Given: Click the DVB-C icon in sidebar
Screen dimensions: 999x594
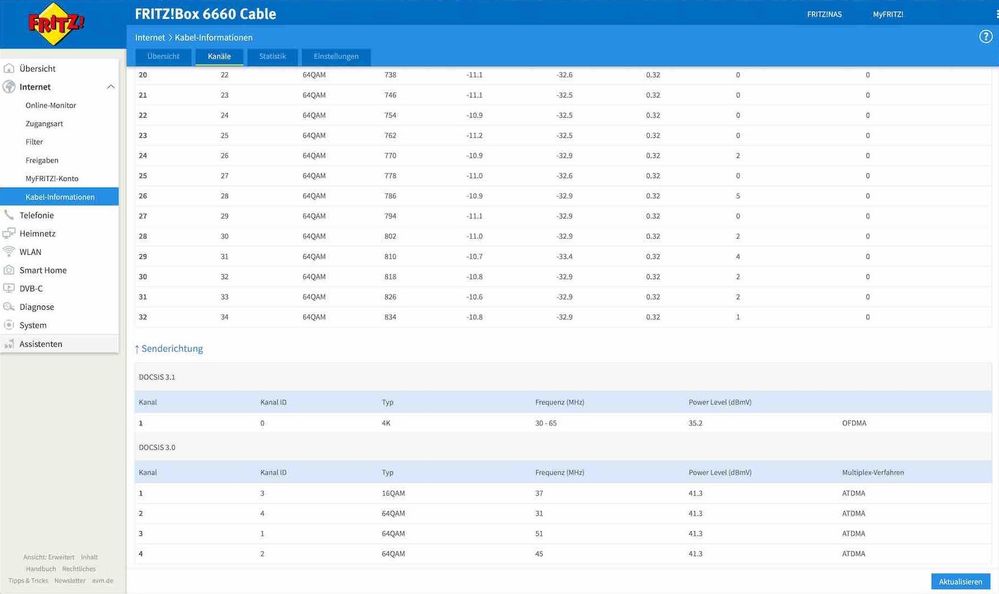Looking at the screenshot, I should point(9,289).
